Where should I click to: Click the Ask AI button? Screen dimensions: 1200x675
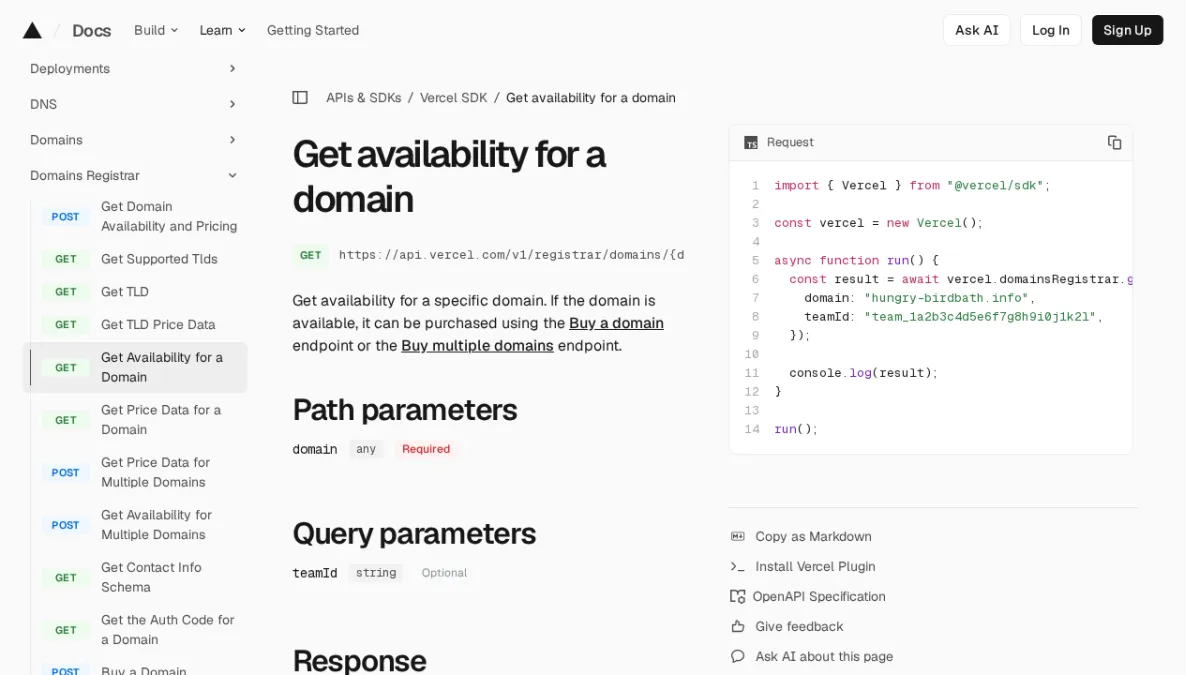[x=976, y=30]
